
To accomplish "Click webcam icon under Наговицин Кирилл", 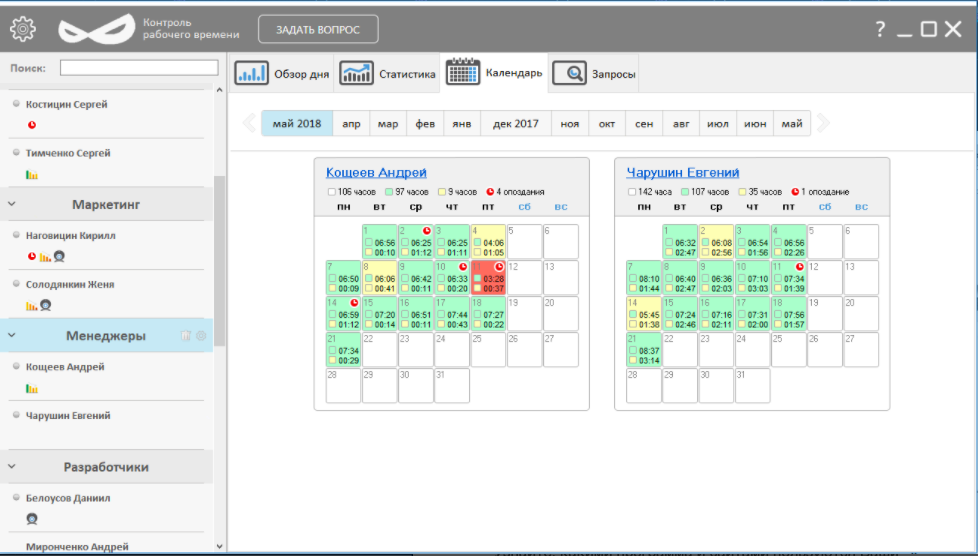I will pos(59,256).
